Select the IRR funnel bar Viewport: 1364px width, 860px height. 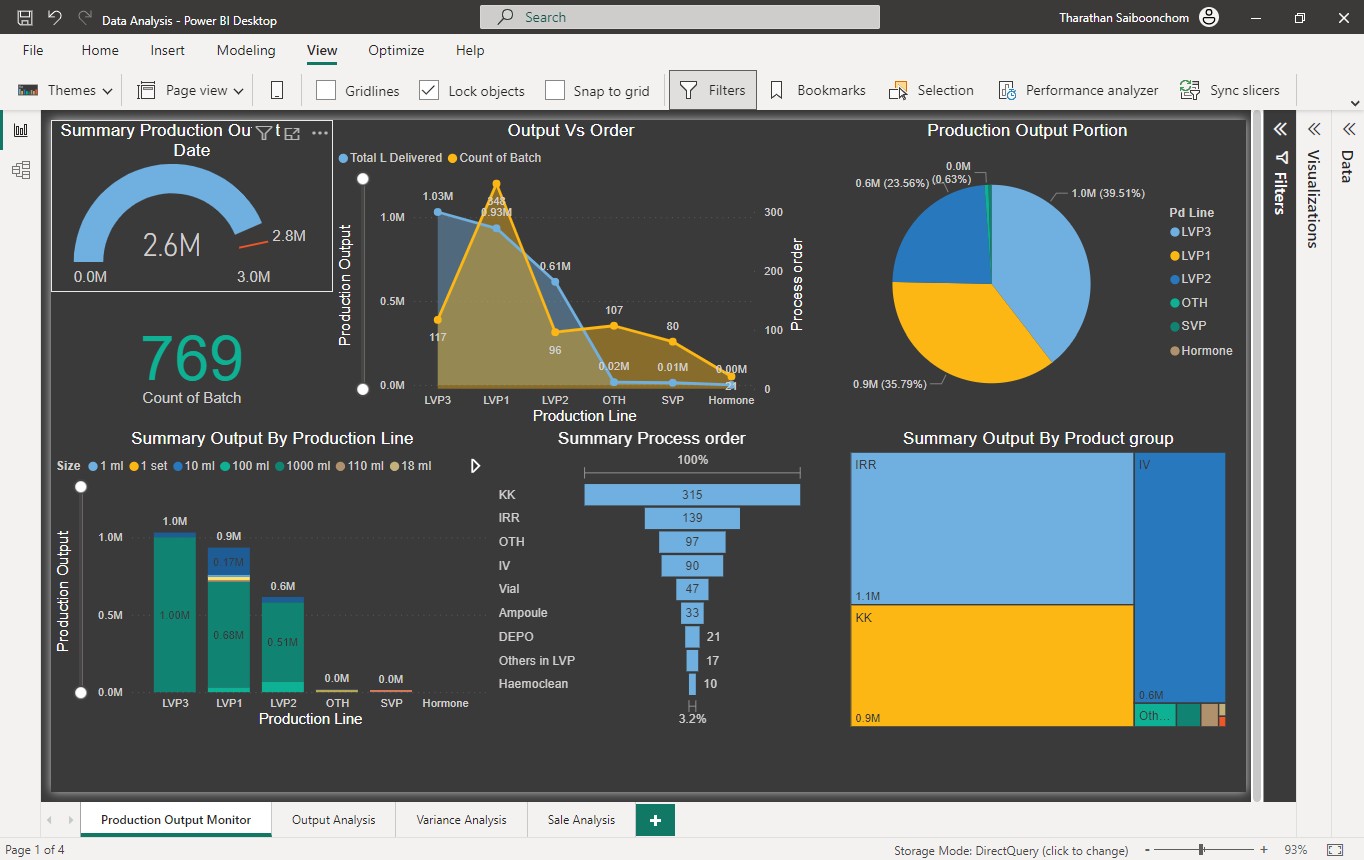click(x=692, y=518)
